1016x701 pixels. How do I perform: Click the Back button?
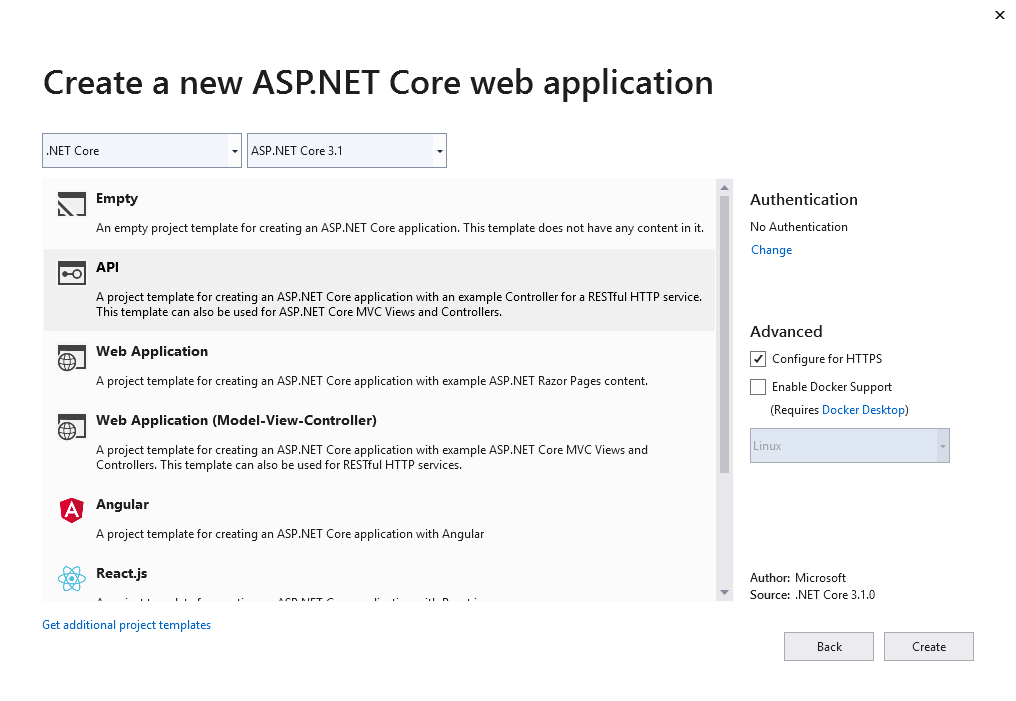pos(828,646)
